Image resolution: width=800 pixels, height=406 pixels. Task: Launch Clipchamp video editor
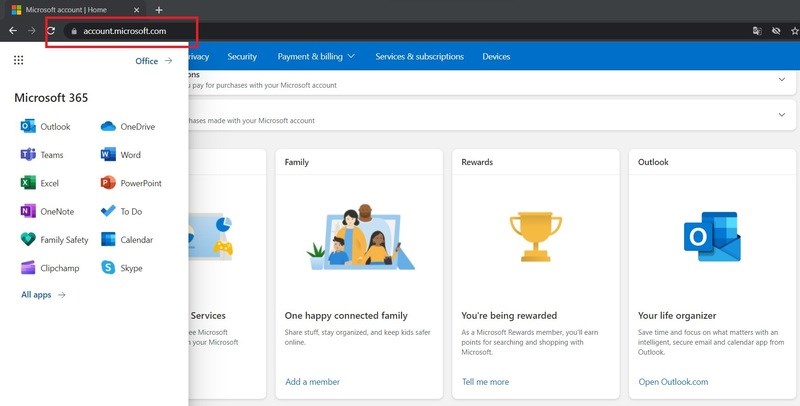pyautogui.click(x=49, y=268)
